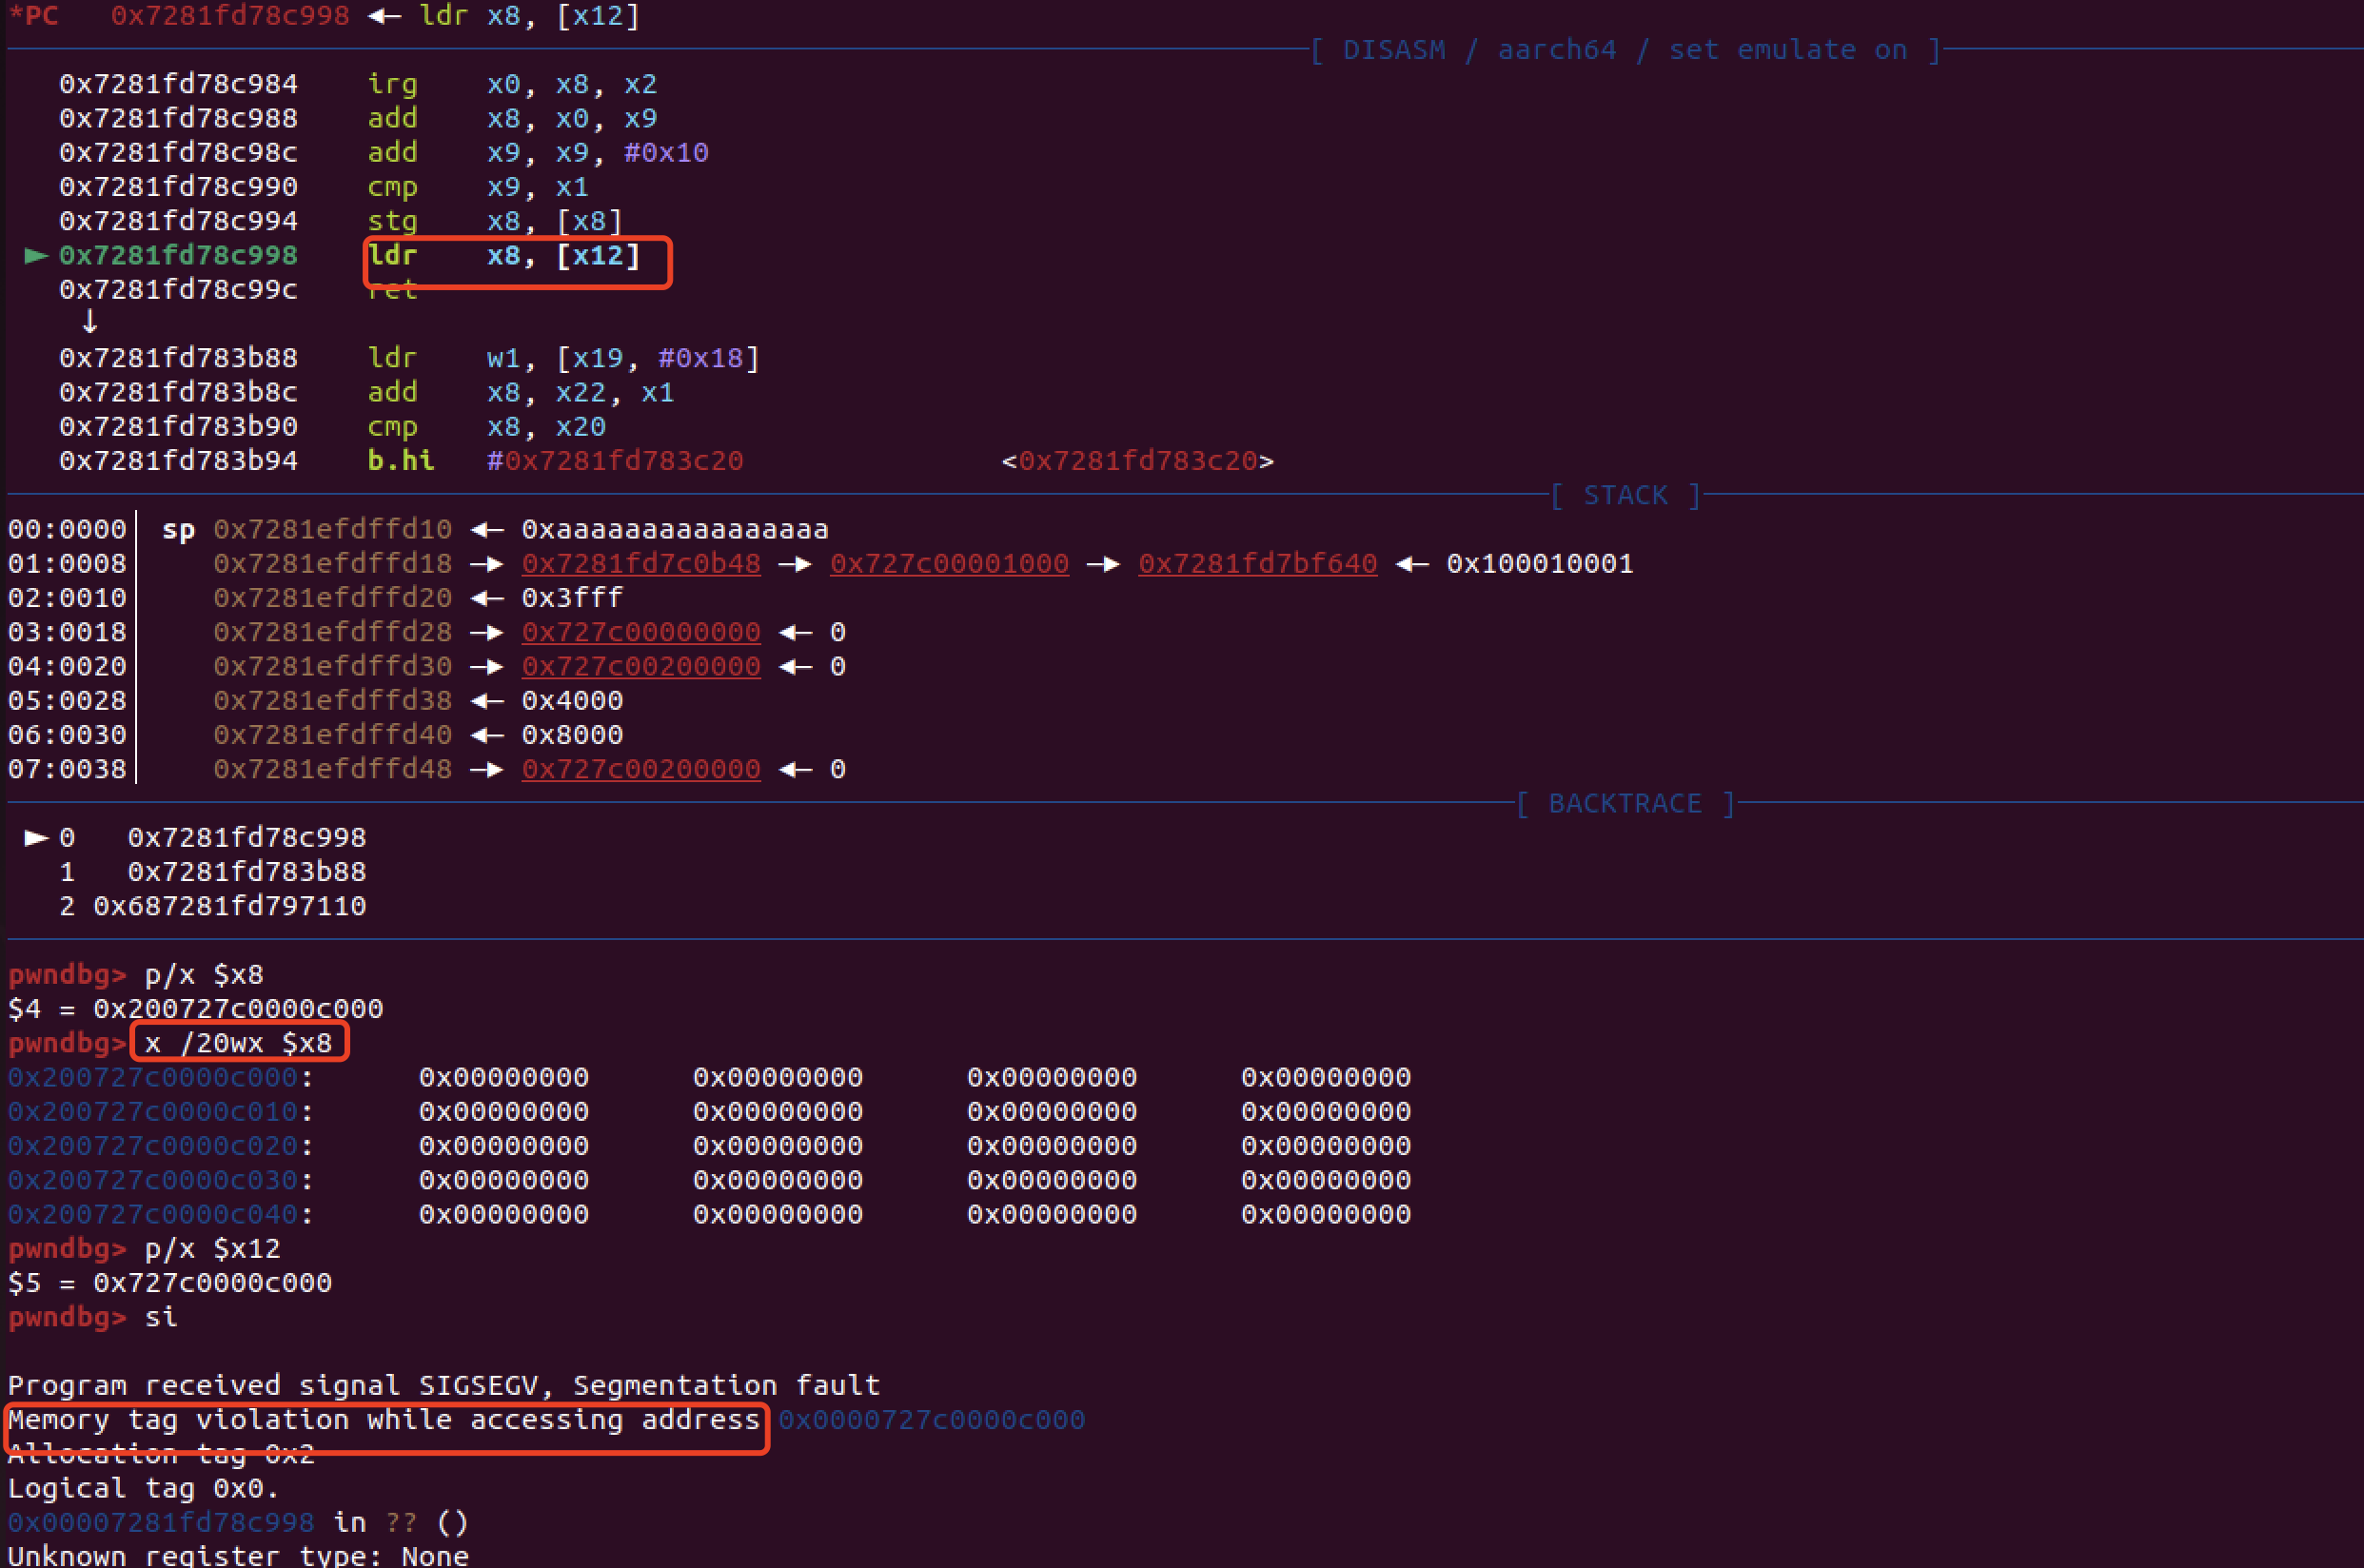Click the STACK section header label
Screen dimensions: 2364x1568
click(1625, 496)
